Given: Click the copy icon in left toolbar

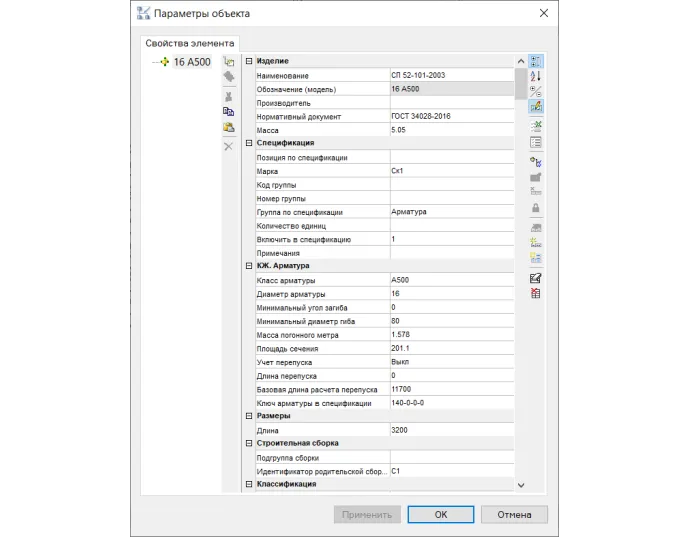Looking at the screenshot, I should click(x=228, y=111).
